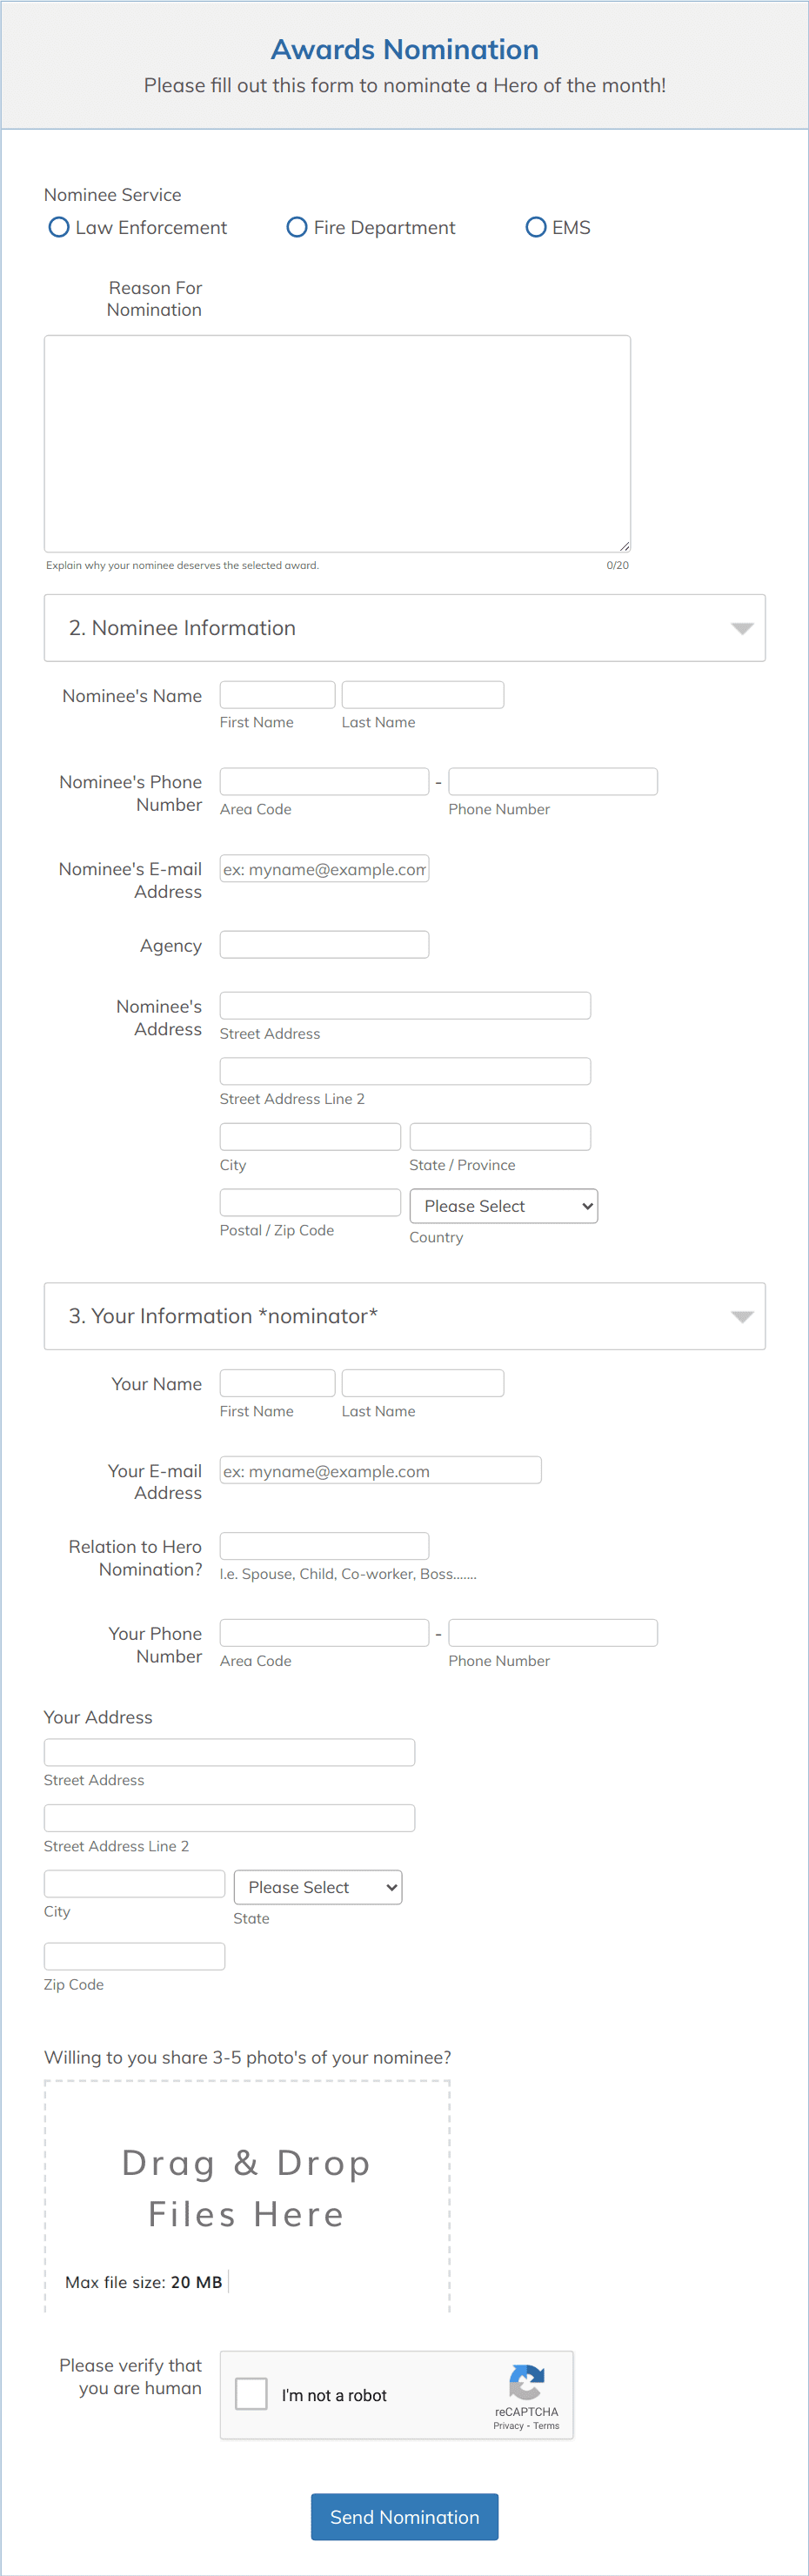Viewport: 809px width, 2576px height.
Task: Click the Agency input field
Action: point(323,943)
